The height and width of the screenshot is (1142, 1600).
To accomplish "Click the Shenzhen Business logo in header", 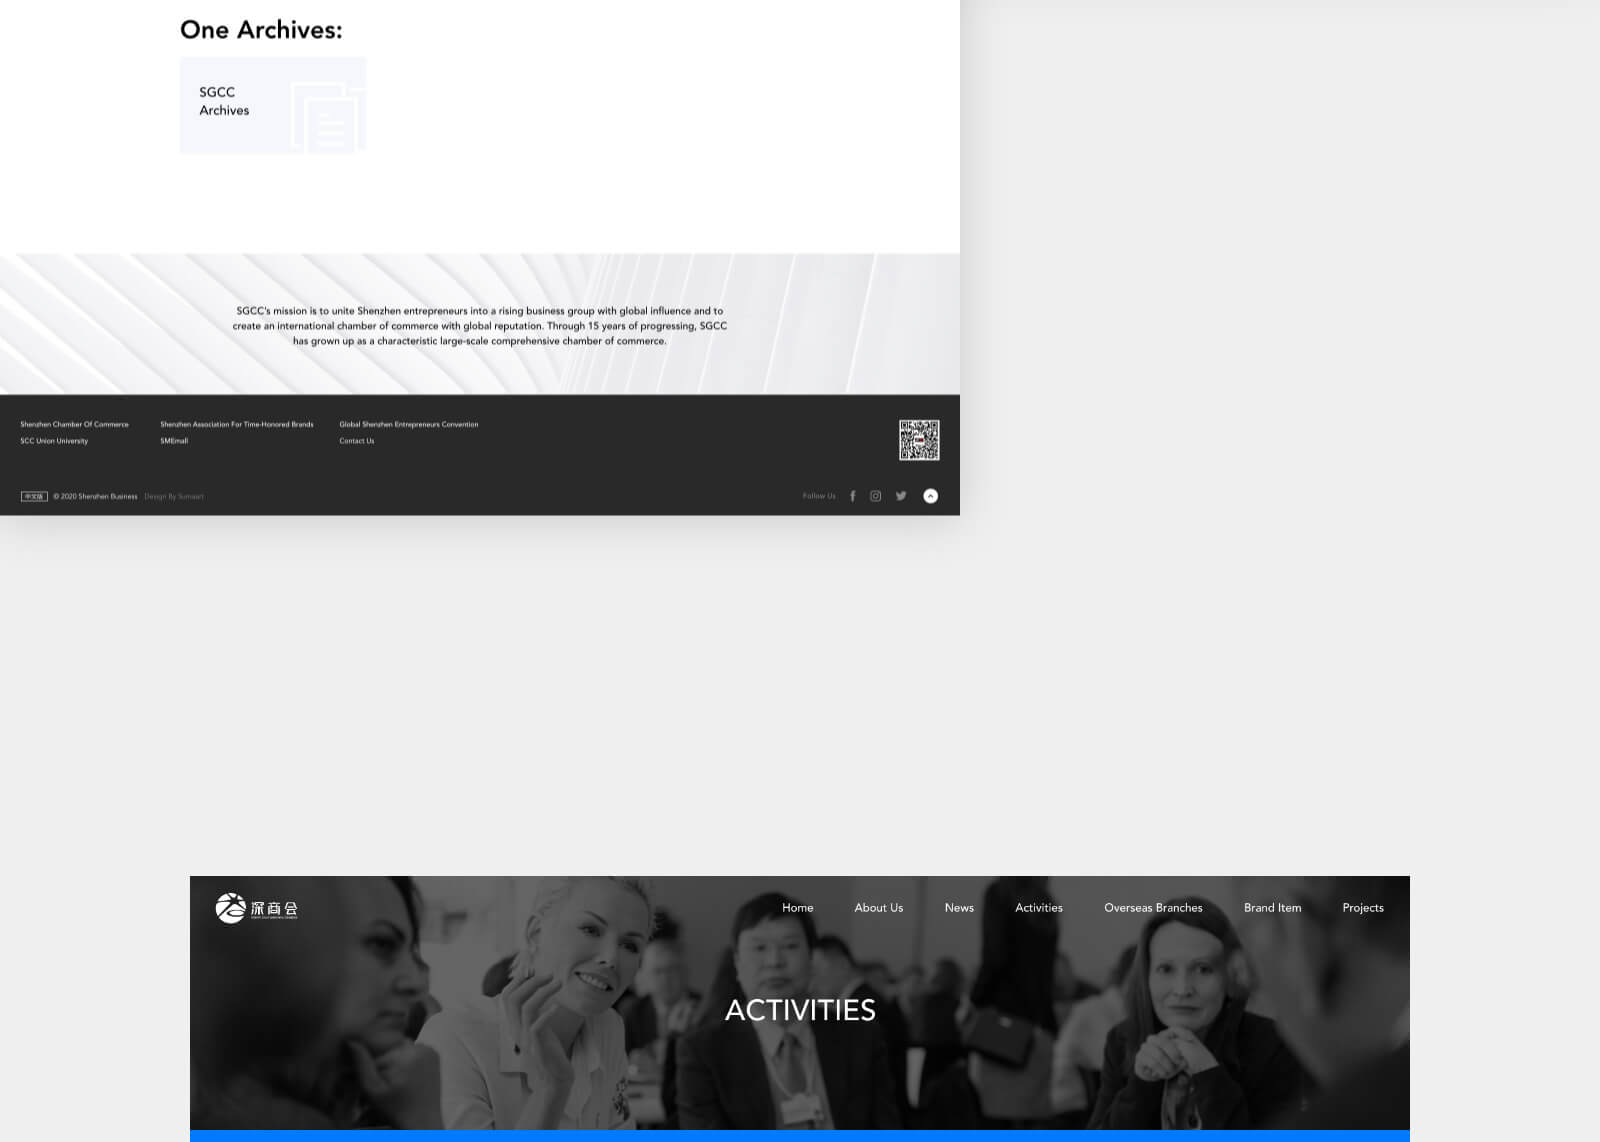I will coord(257,908).
